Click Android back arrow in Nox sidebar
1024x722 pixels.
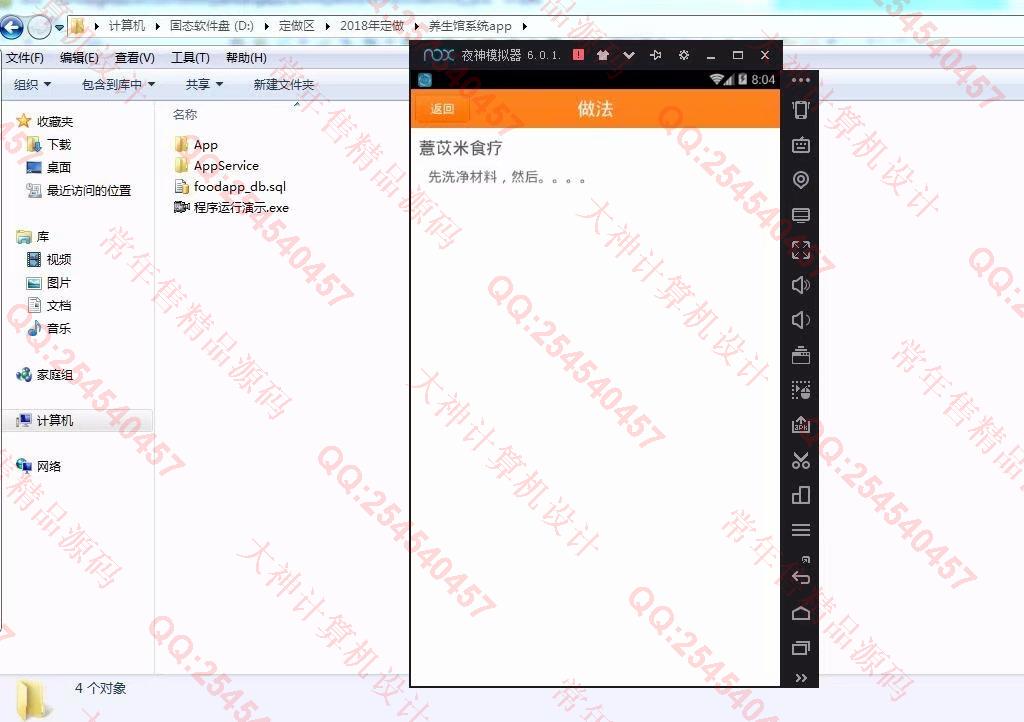pyautogui.click(x=801, y=578)
